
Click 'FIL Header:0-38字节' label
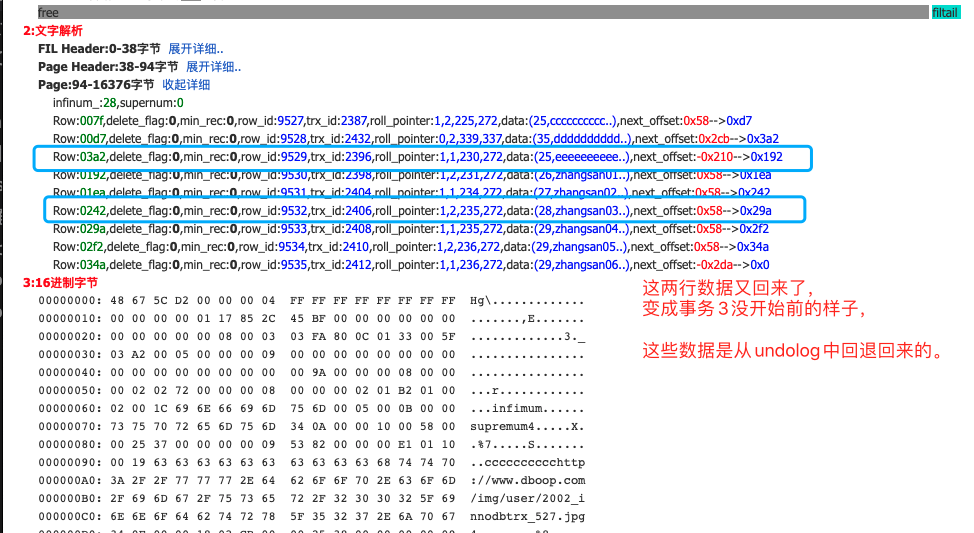(x=99, y=48)
